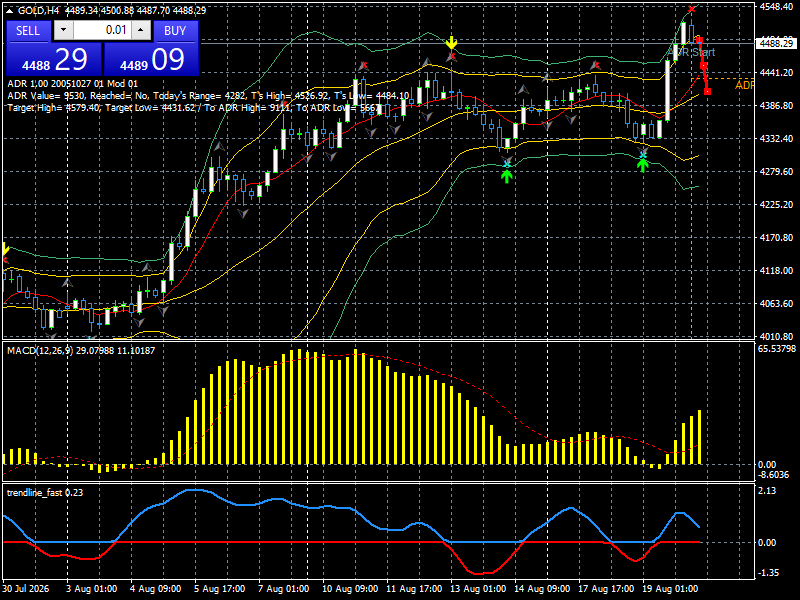
Task: Select the yellow down arrow signal near 13 Aug
Action: pos(451,43)
